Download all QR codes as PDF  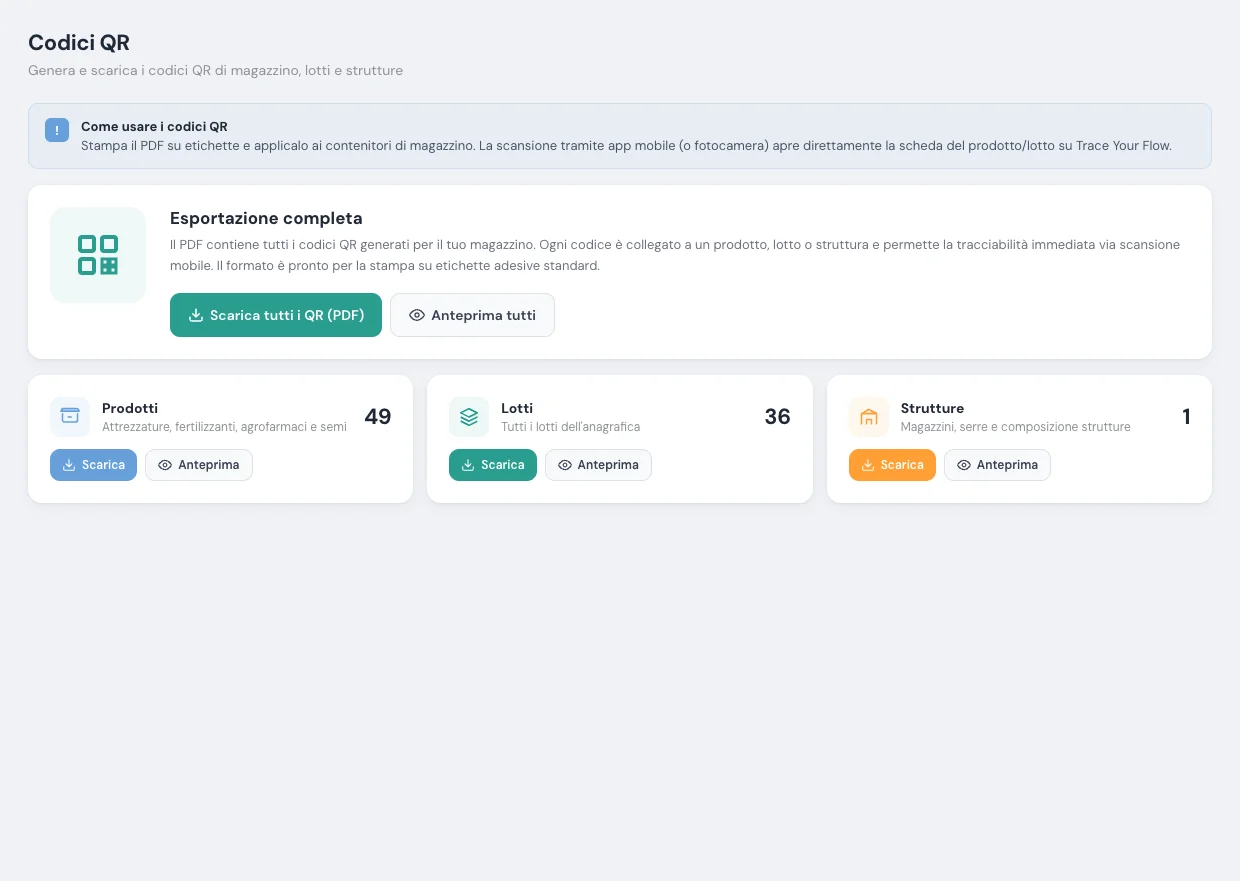[276, 315]
